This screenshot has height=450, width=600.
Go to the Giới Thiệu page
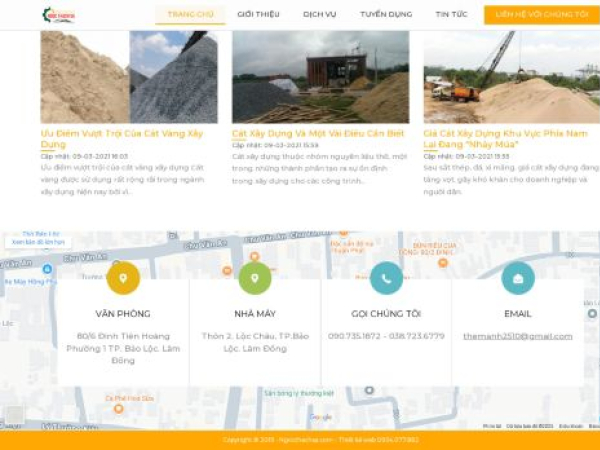click(x=259, y=15)
